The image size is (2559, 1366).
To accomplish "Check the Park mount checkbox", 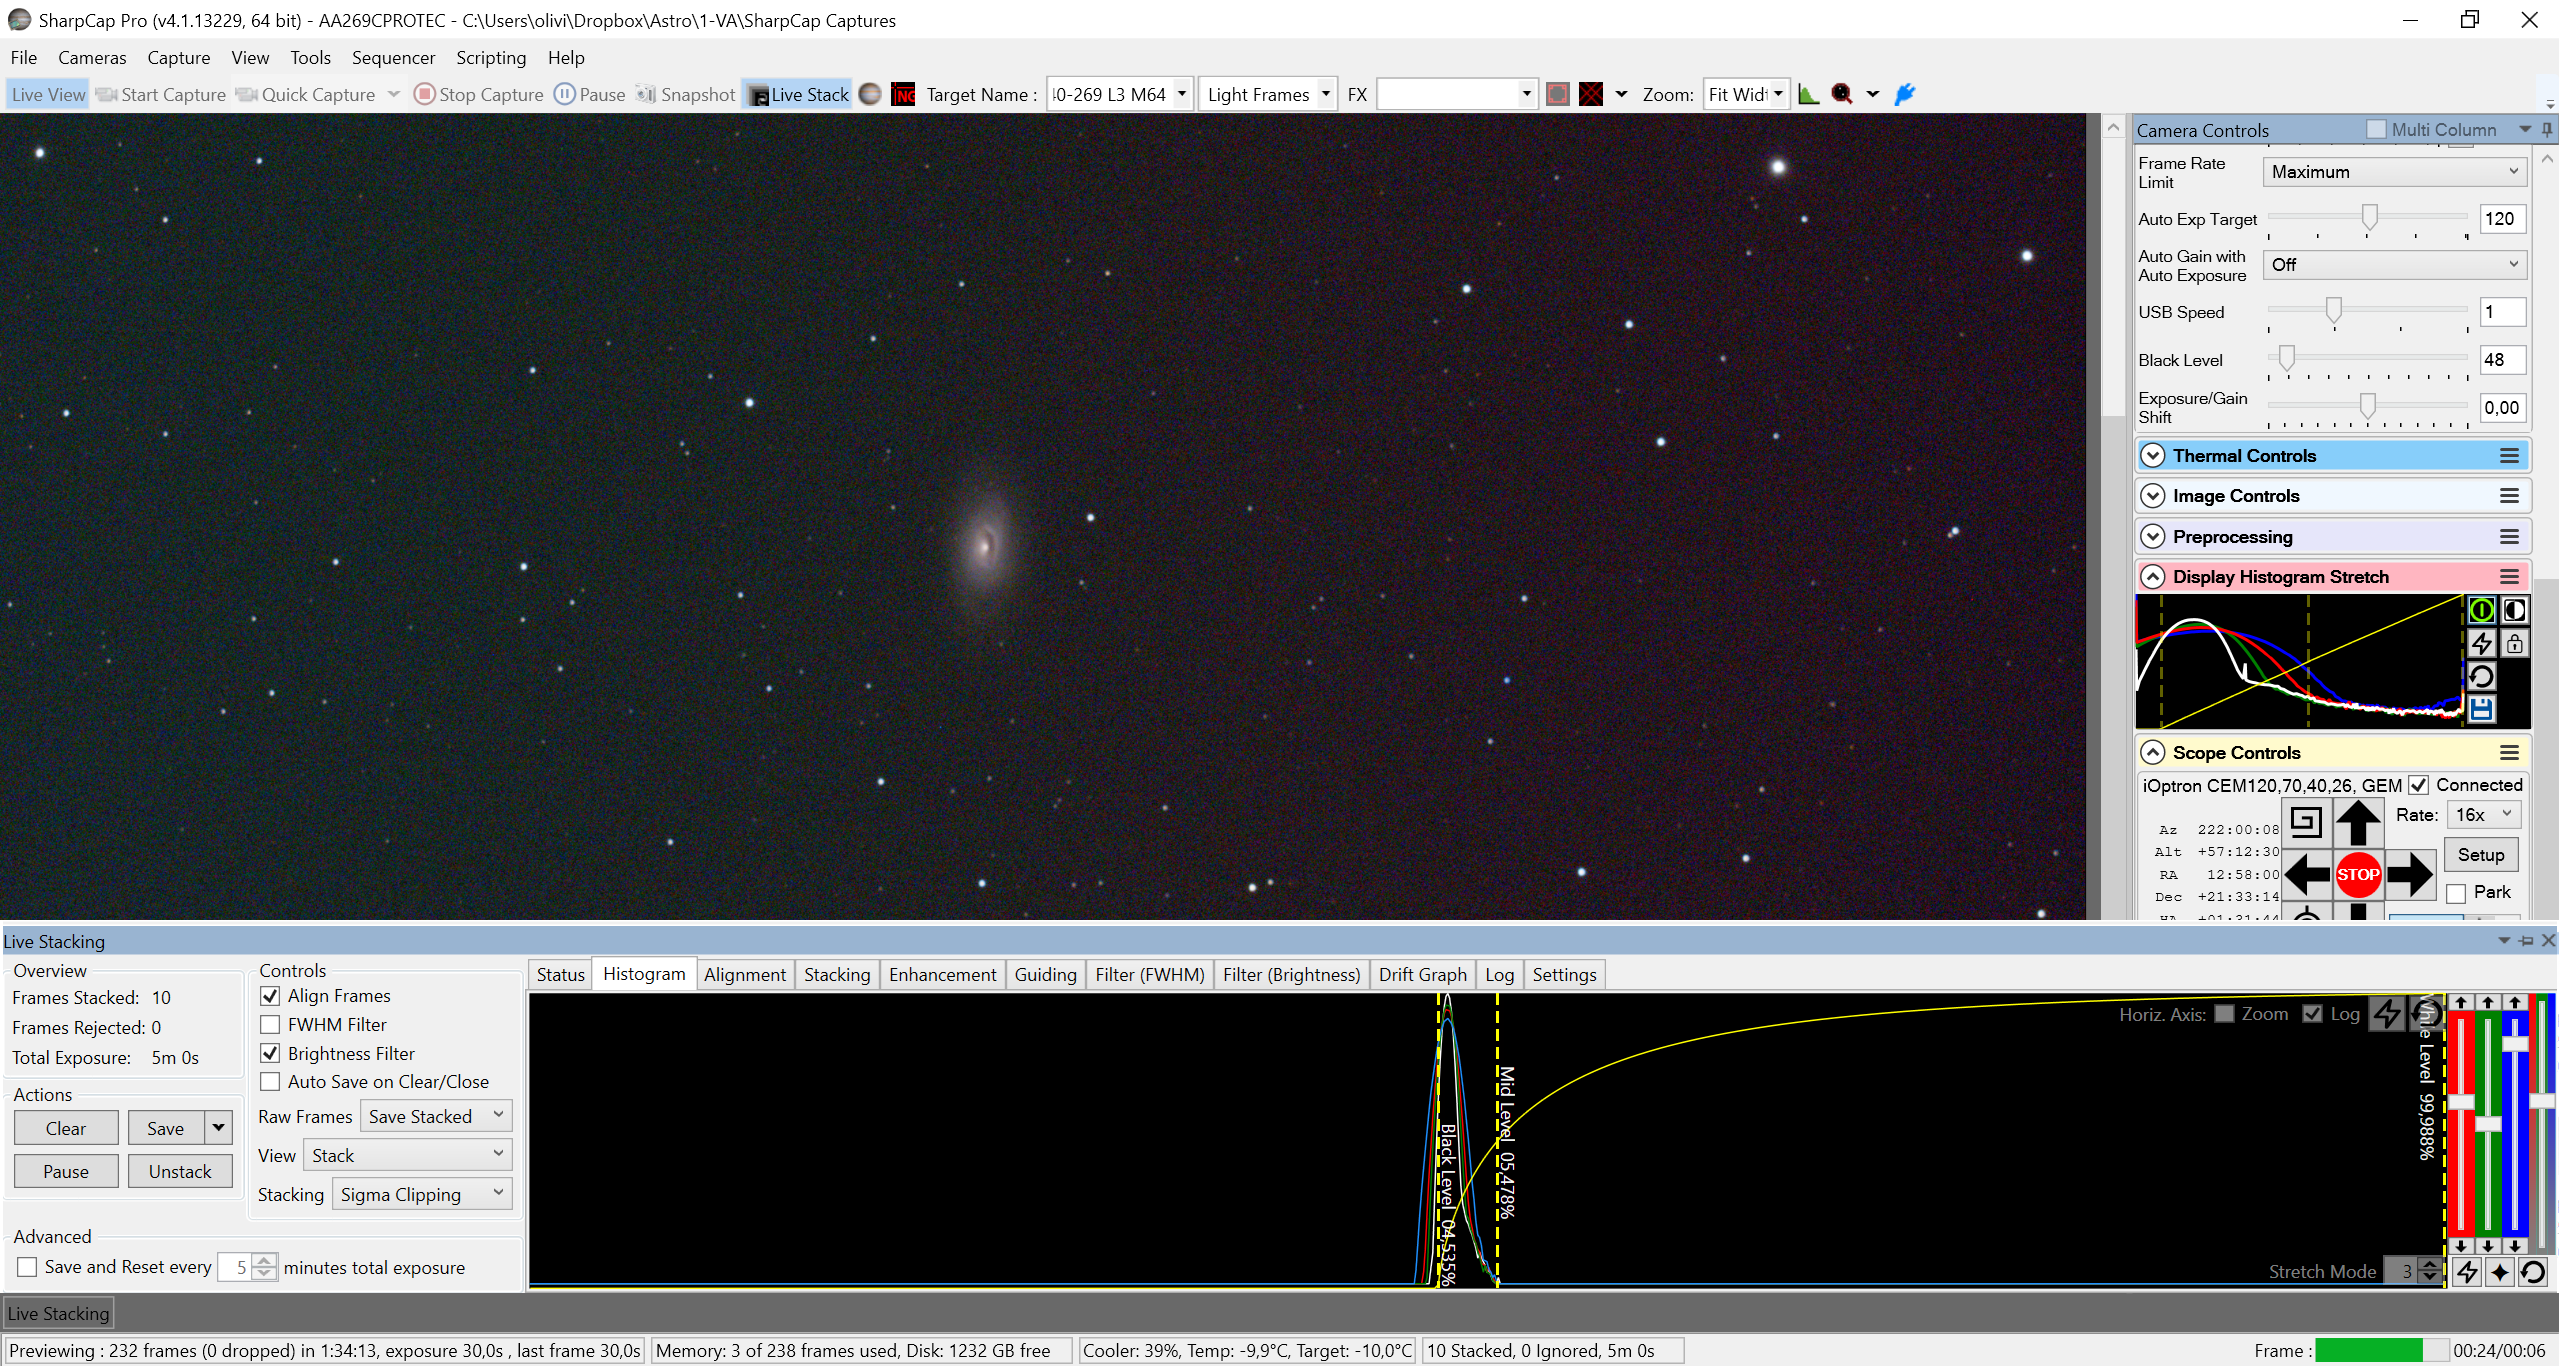I will [2456, 892].
